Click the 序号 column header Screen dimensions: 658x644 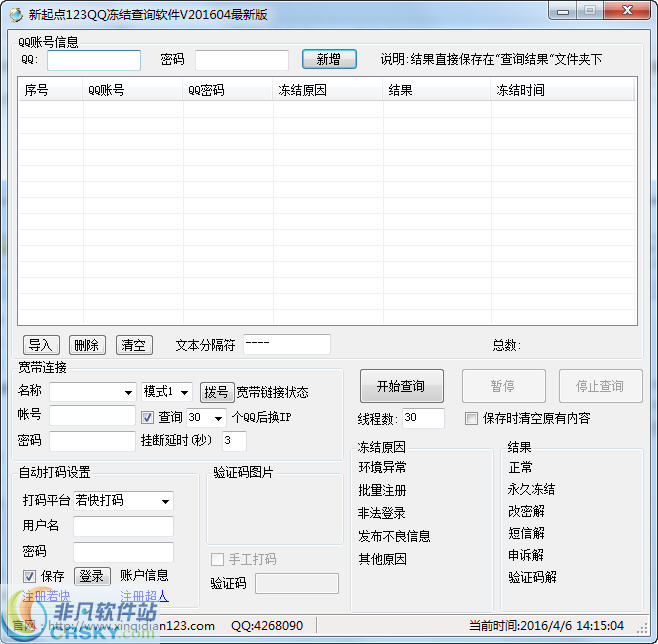(x=50, y=90)
